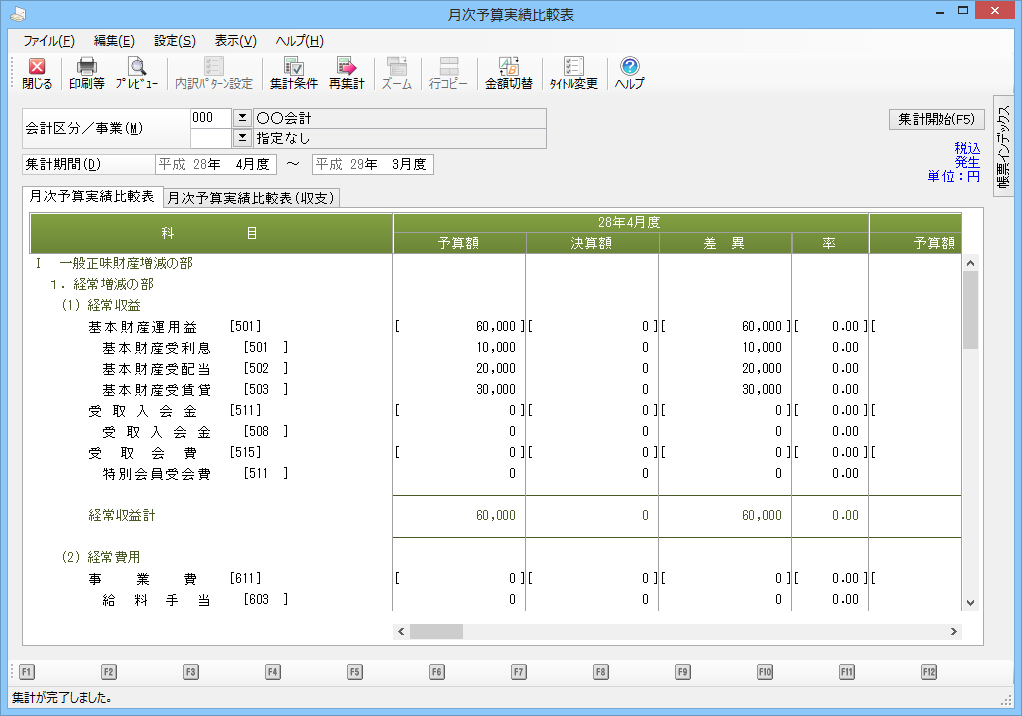Expand the 会計区分 code 000 dropdown
The height and width of the screenshot is (716, 1022).
(x=241, y=118)
